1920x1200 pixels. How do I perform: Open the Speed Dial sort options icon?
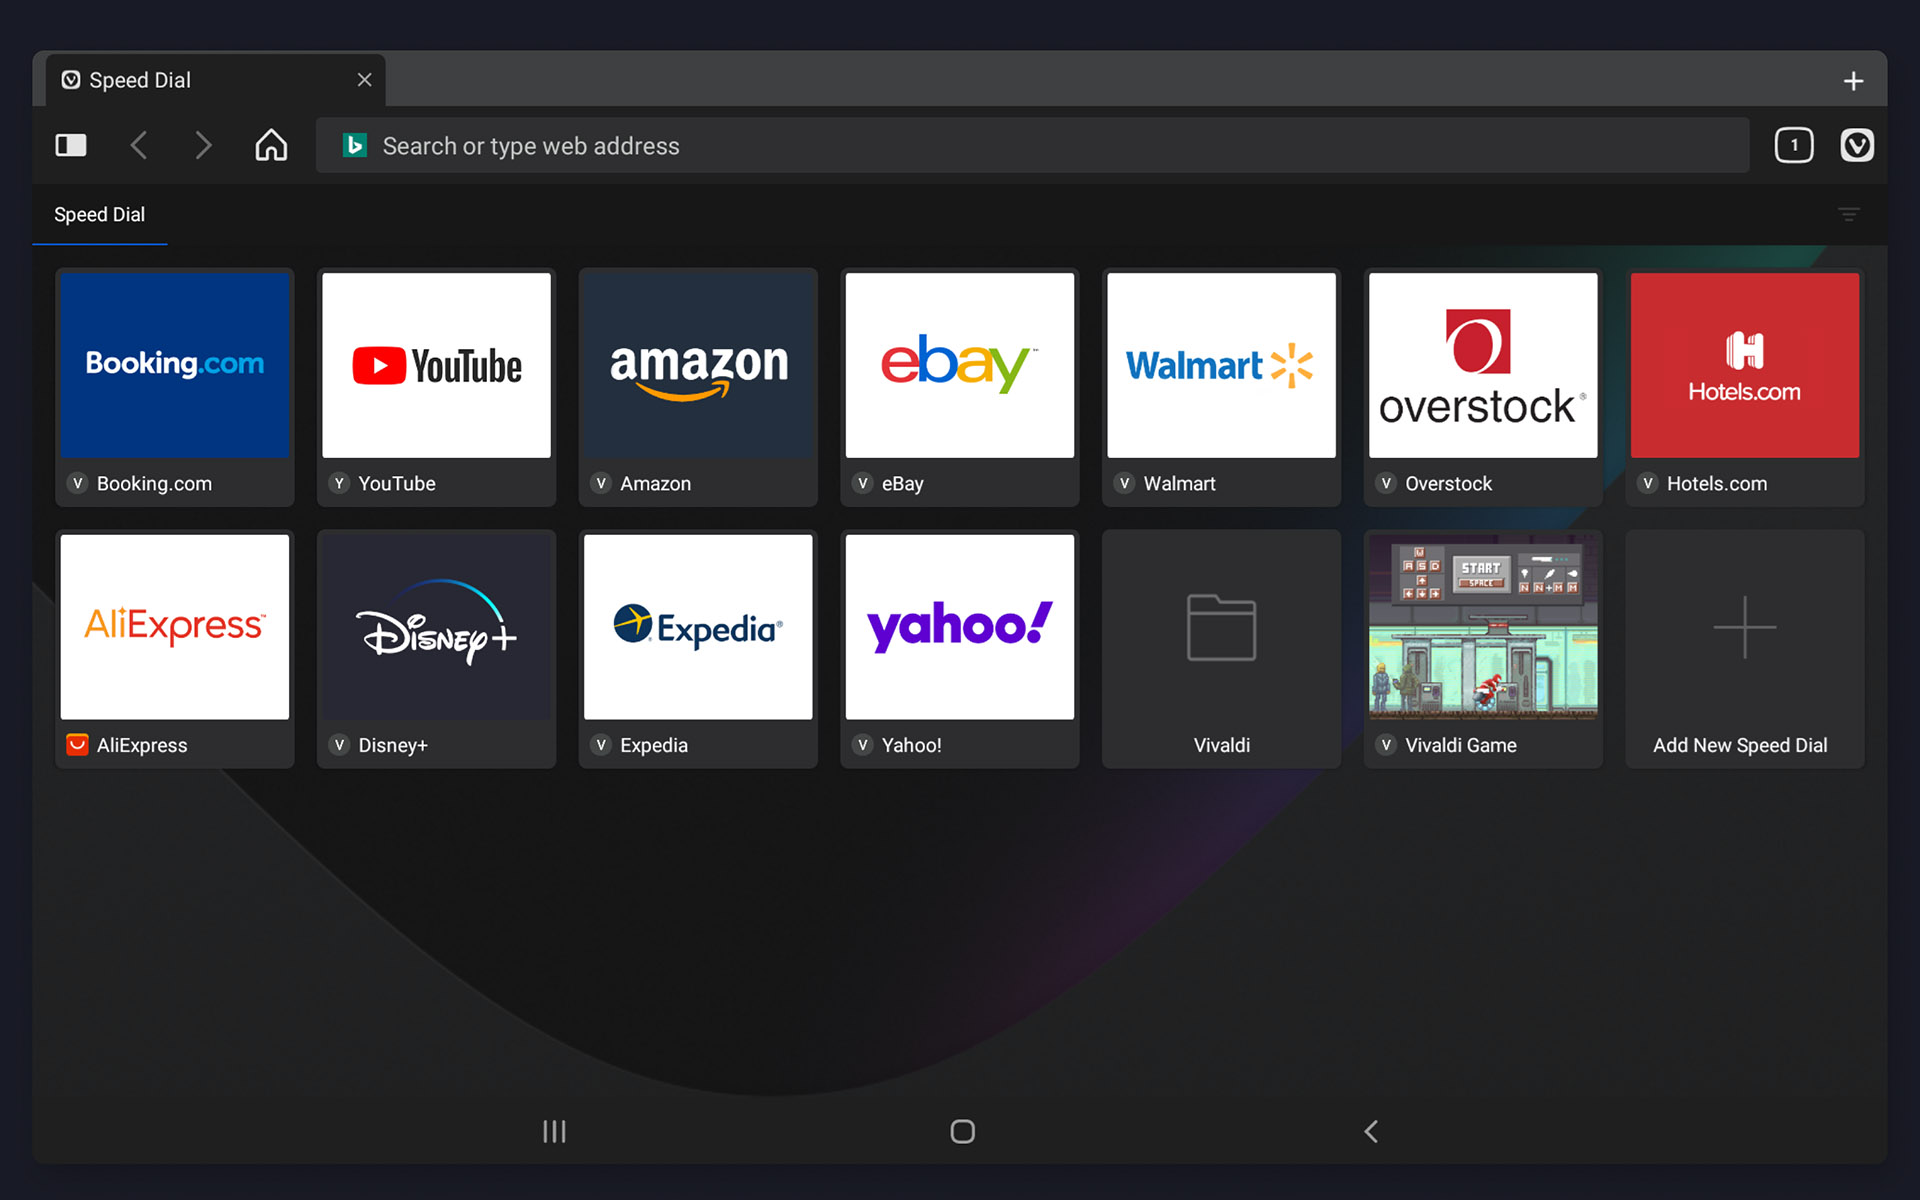tap(1849, 214)
